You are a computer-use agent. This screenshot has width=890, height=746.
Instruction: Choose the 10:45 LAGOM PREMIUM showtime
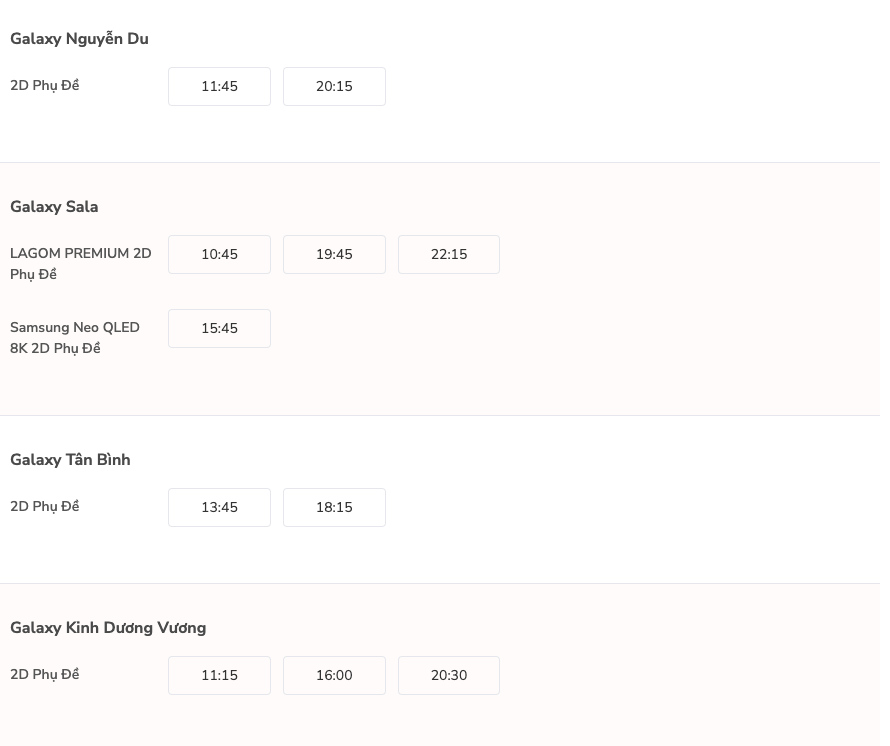click(219, 254)
